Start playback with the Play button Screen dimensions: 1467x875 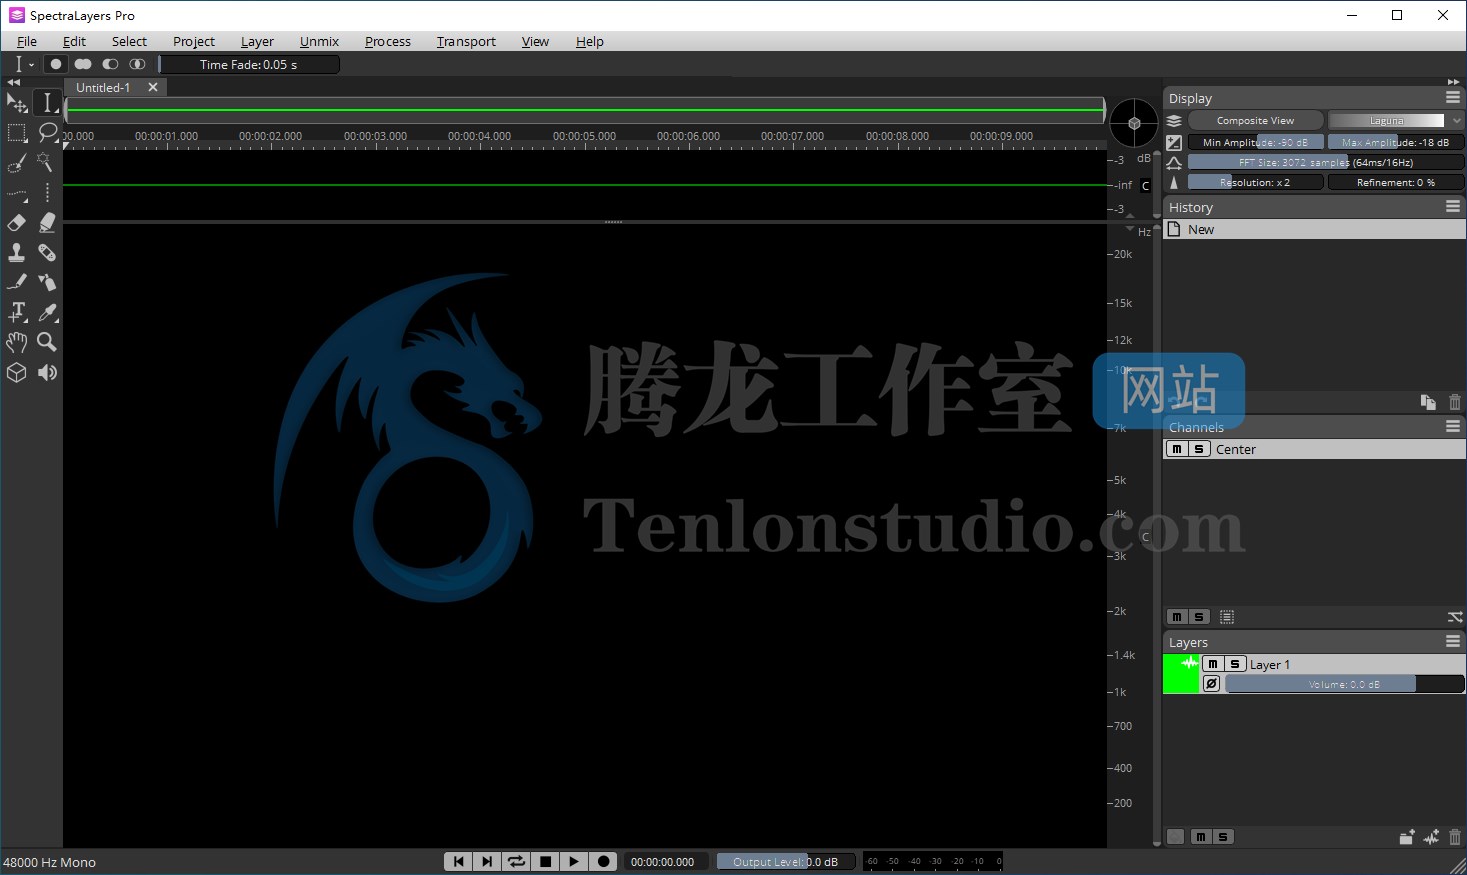[574, 861]
